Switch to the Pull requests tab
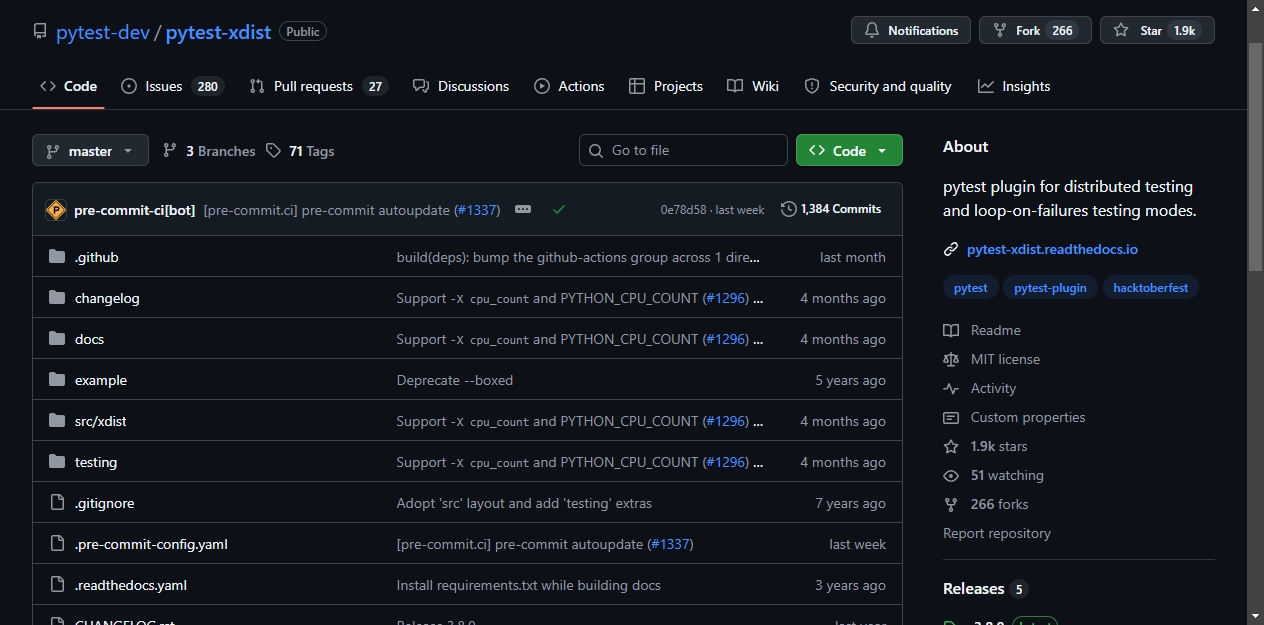The image size is (1264, 625). (x=318, y=86)
